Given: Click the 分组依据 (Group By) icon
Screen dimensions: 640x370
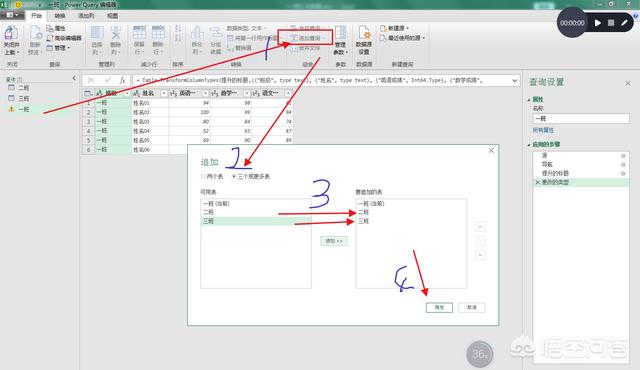Looking at the screenshot, I should [216, 40].
